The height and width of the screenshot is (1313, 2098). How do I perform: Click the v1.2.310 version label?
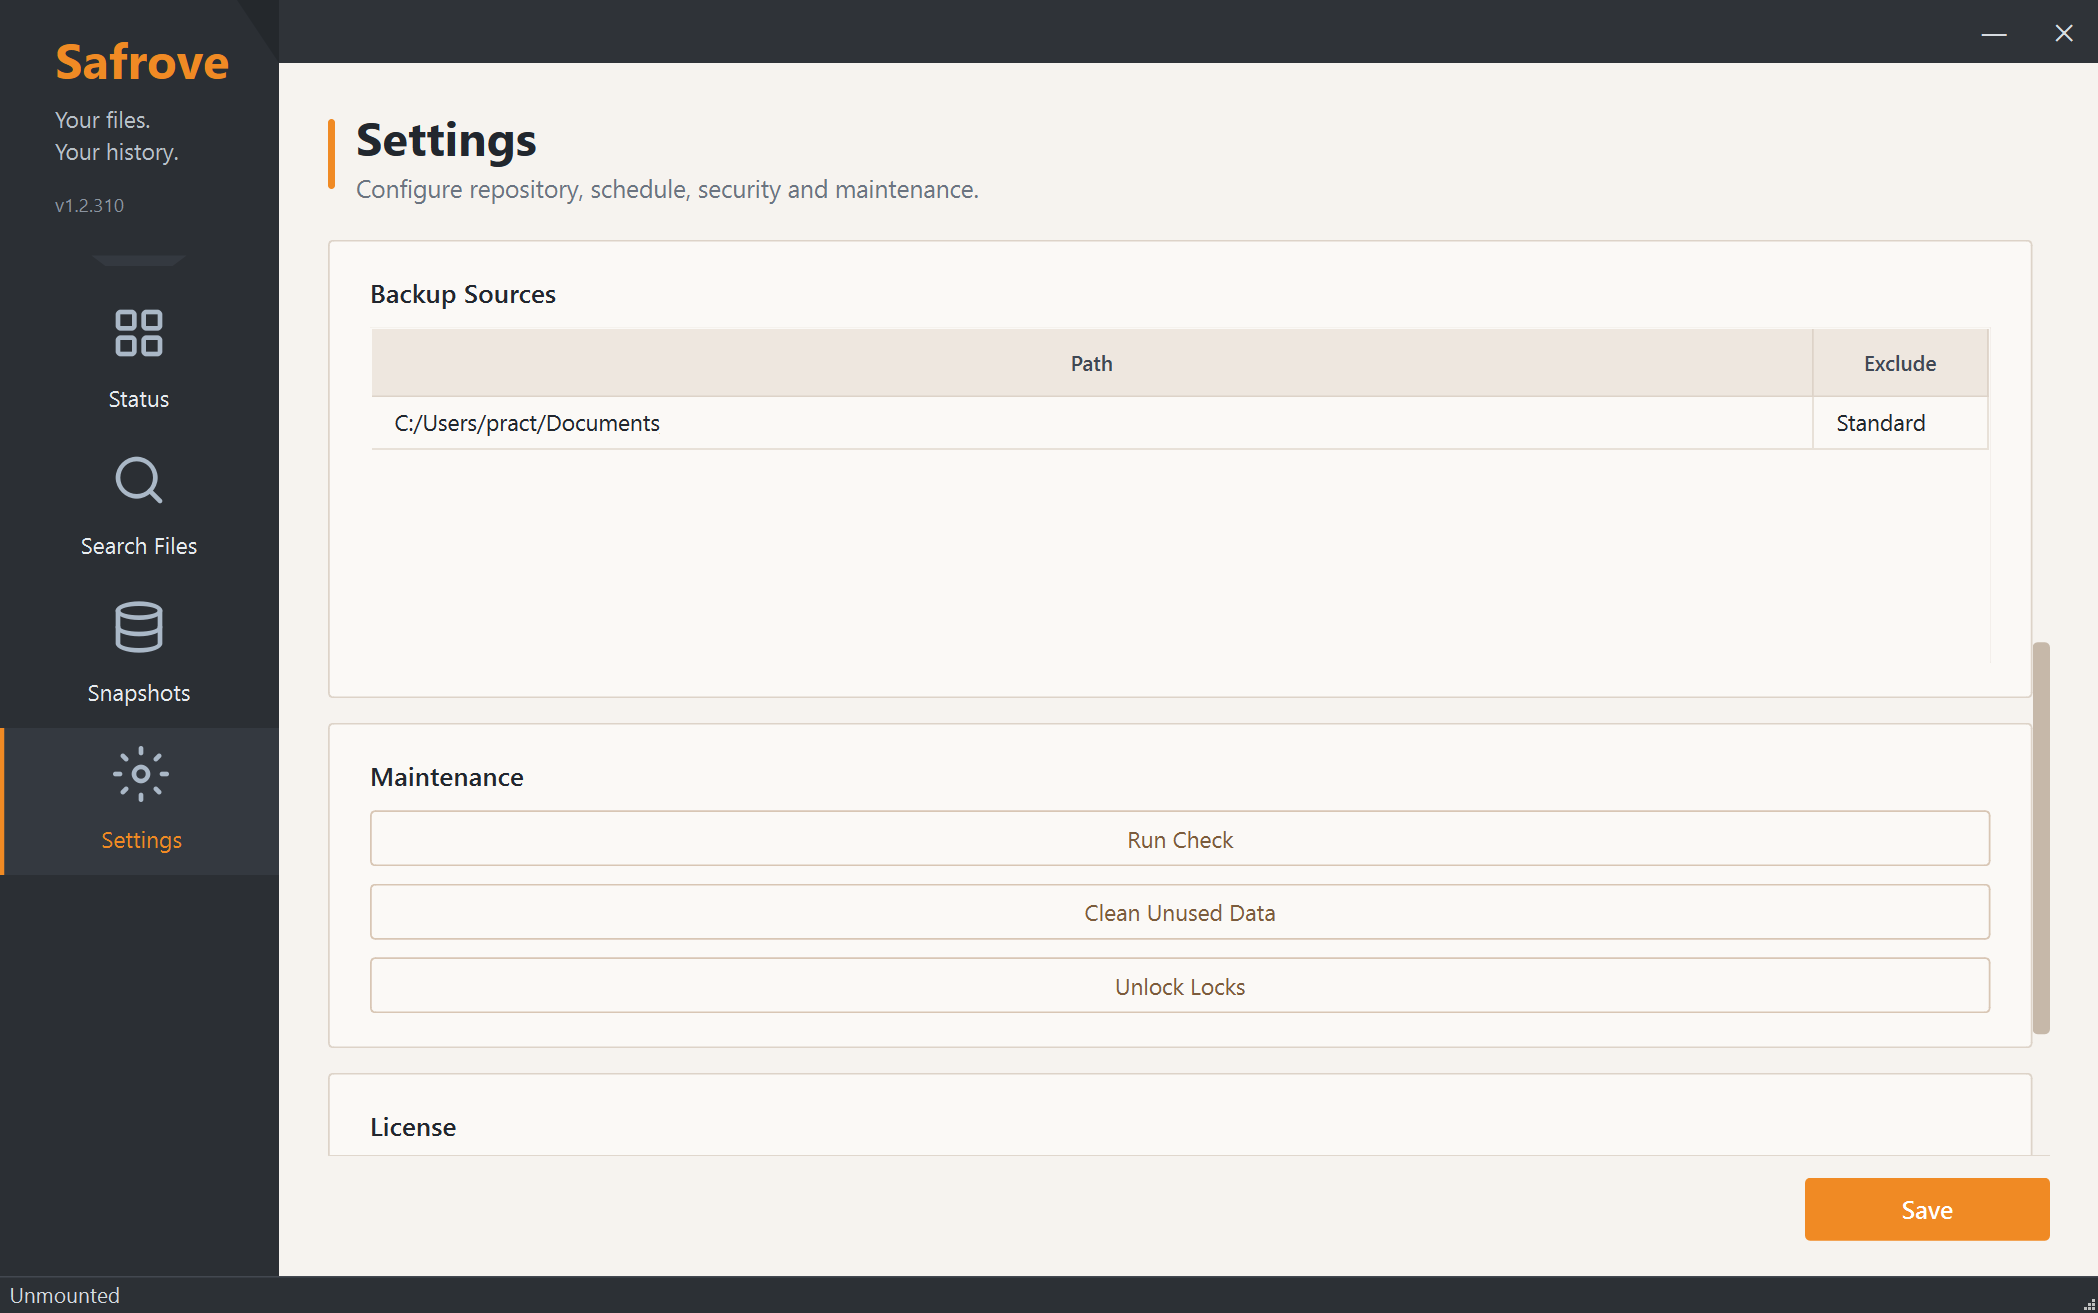click(90, 206)
